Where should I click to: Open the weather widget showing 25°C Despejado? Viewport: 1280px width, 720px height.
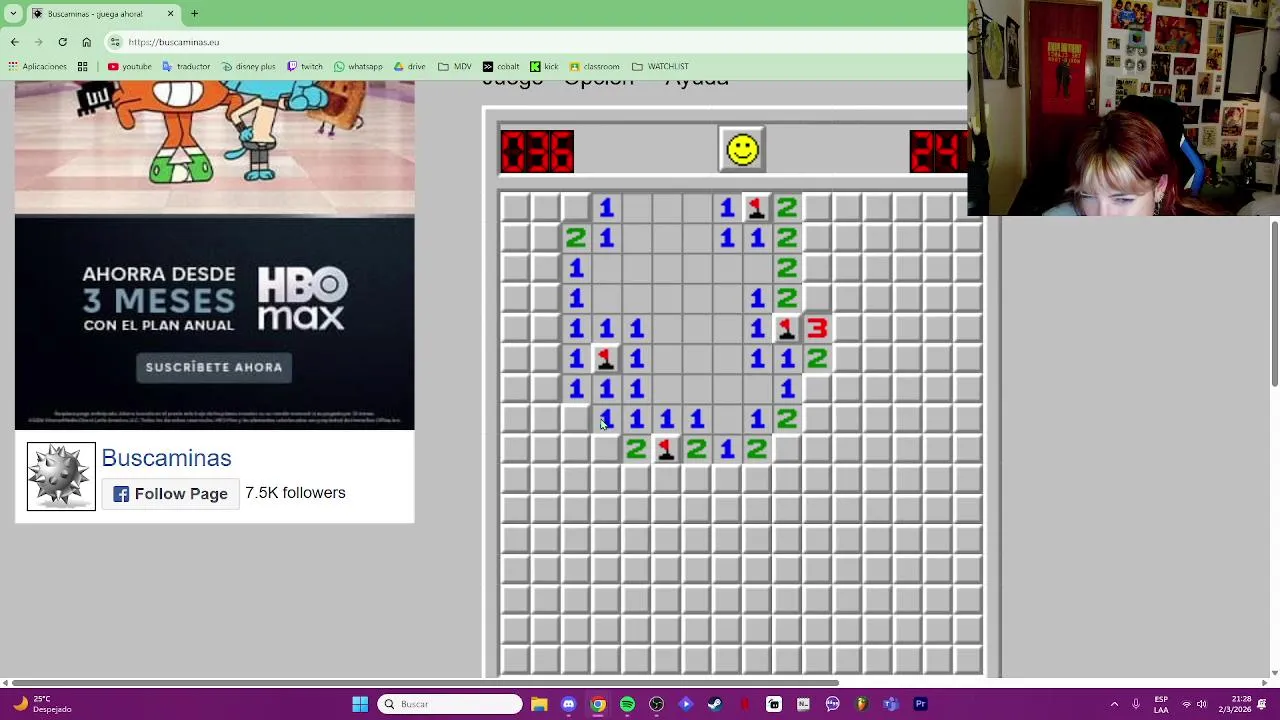pos(43,704)
